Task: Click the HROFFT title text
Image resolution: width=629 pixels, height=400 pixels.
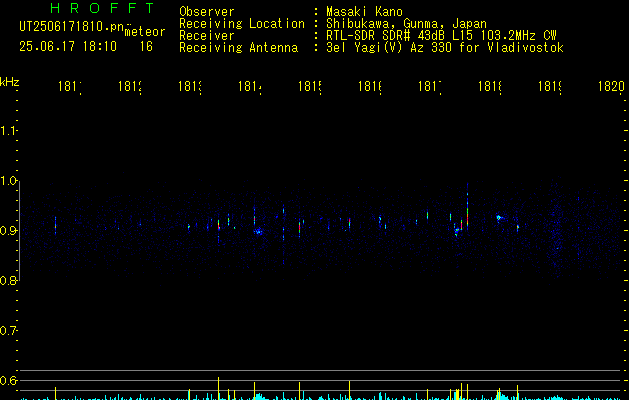Action: point(102,8)
